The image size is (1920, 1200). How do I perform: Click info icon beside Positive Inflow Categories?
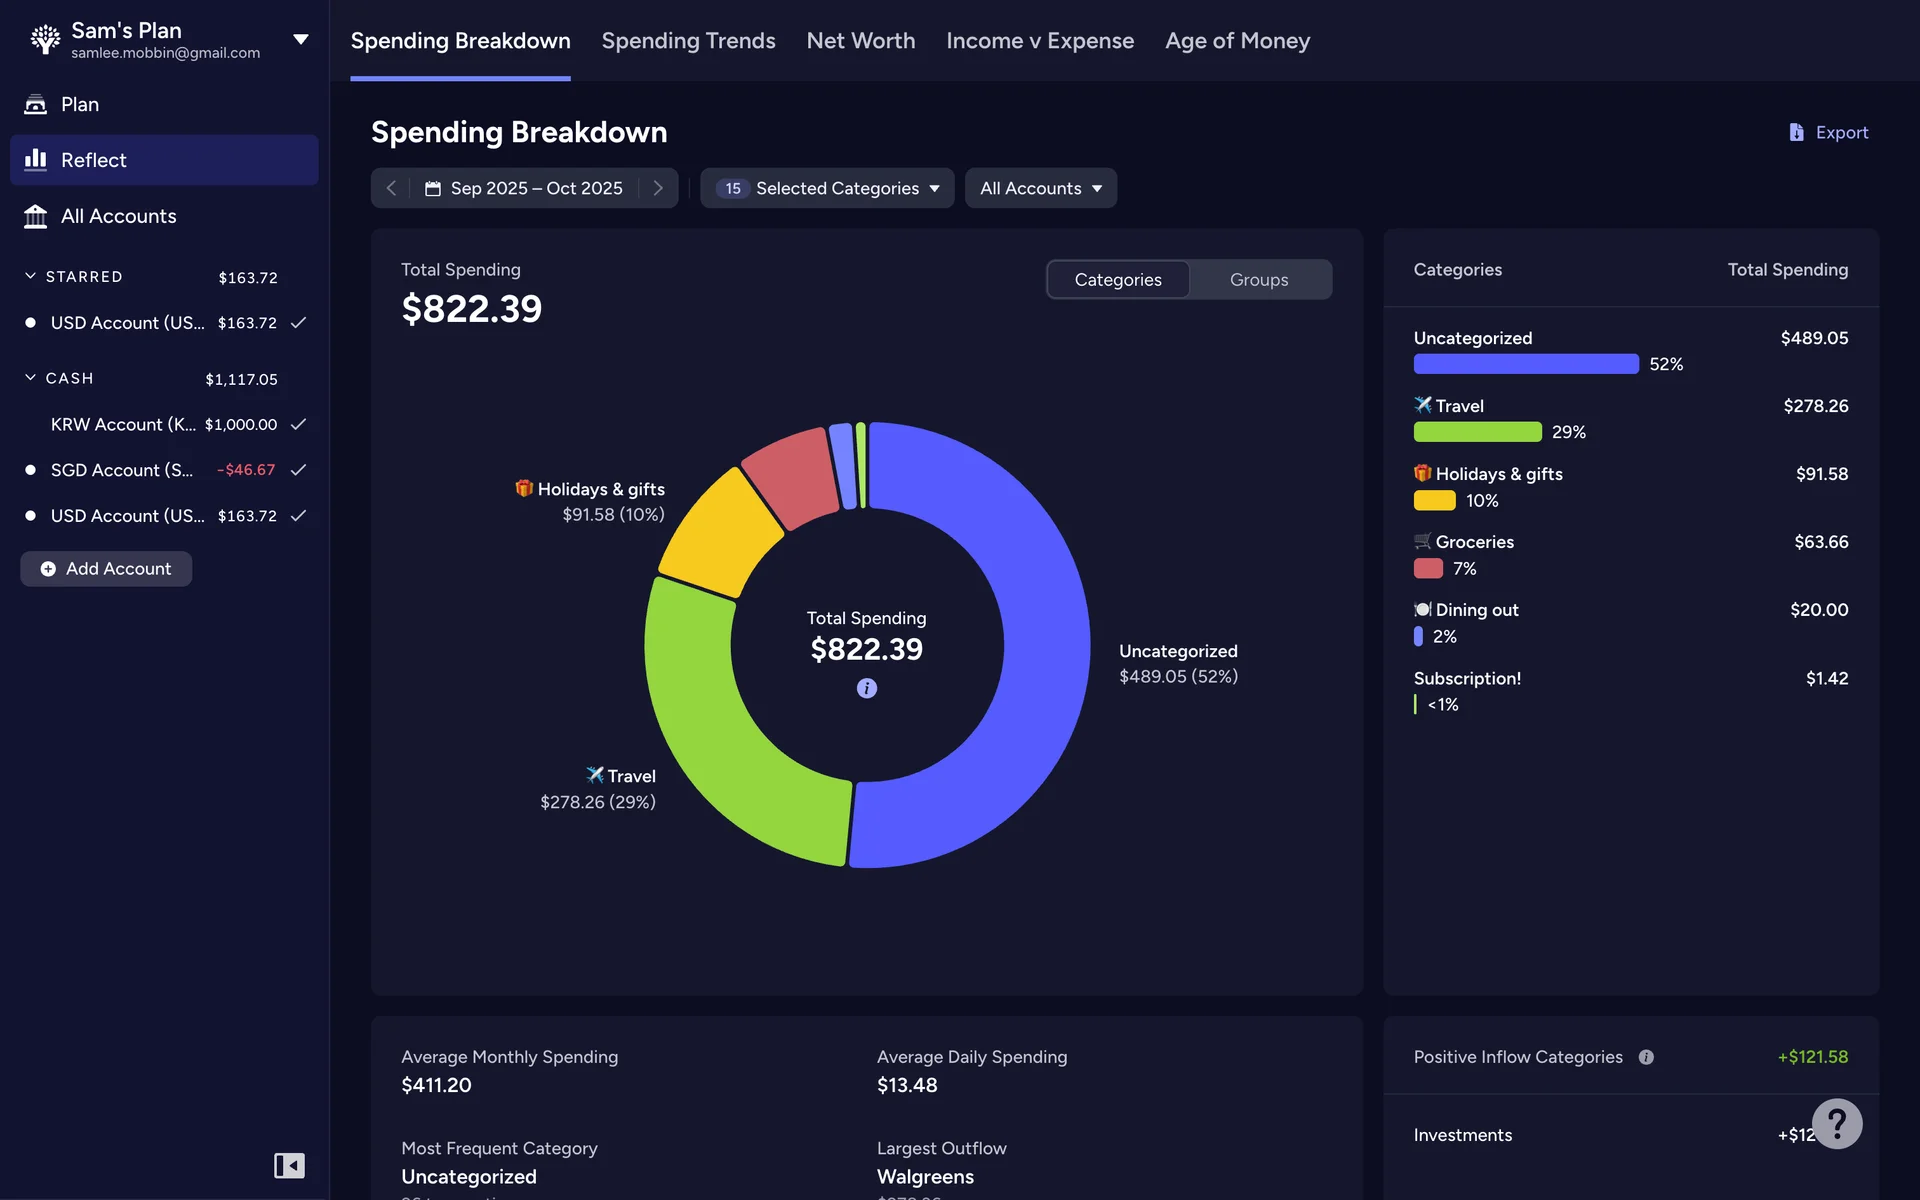click(1646, 1057)
